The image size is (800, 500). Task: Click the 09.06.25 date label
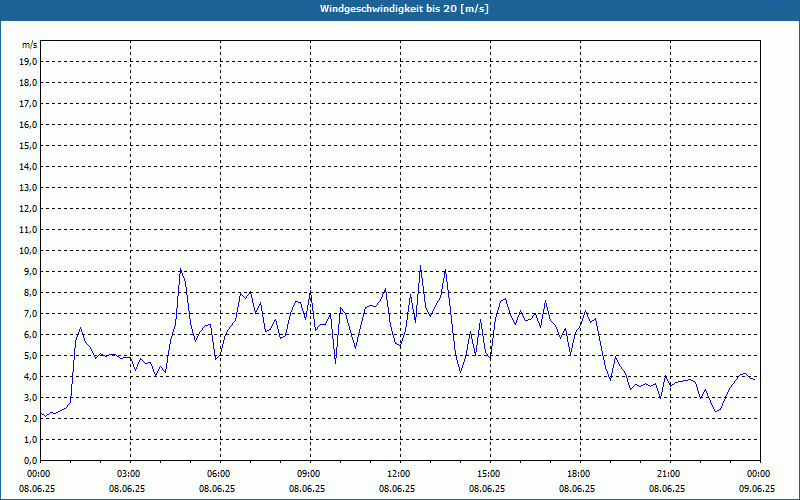coord(757,489)
